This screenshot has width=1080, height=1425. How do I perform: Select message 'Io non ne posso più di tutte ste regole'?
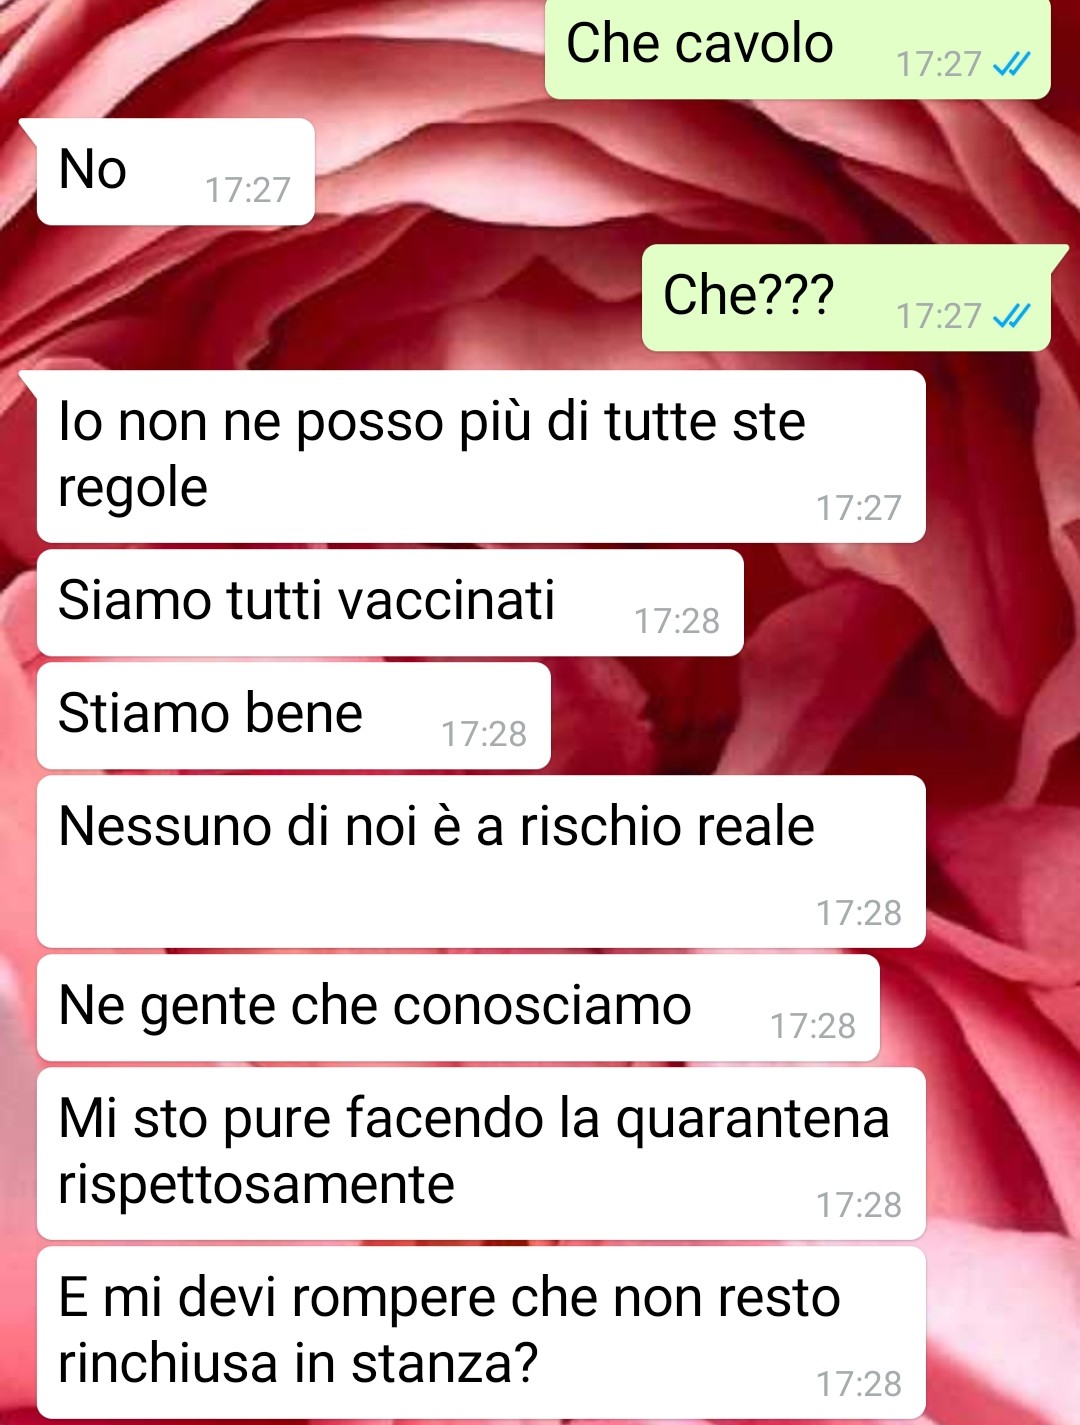(481, 457)
